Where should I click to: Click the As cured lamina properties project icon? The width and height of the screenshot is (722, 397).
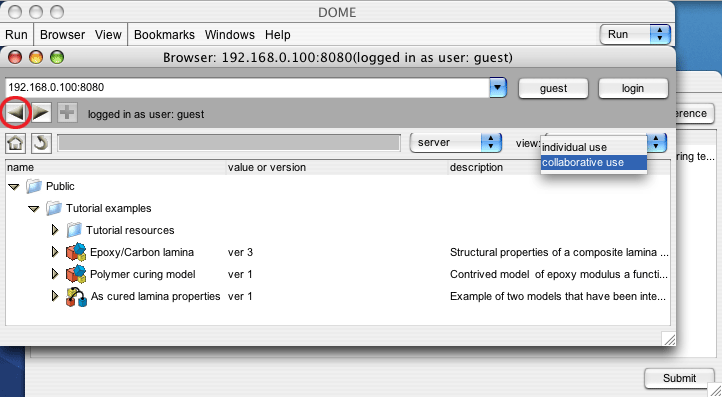[x=76, y=296]
